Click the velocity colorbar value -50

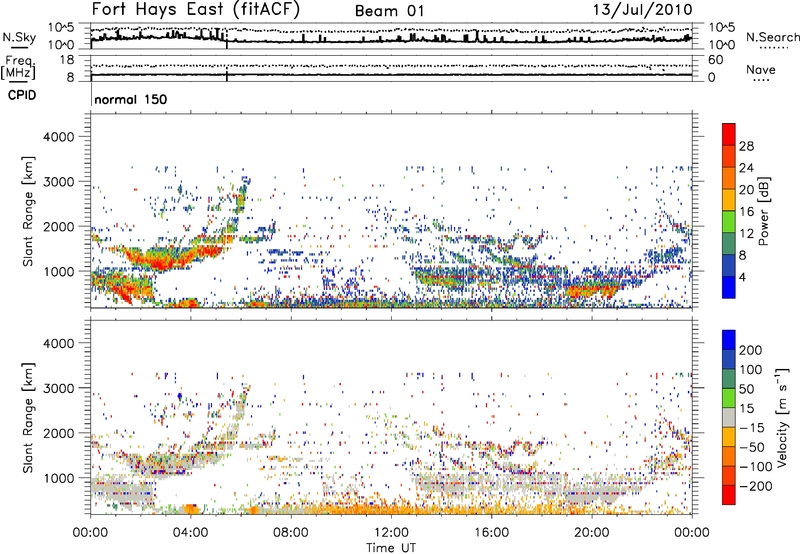[x=752, y=447]
